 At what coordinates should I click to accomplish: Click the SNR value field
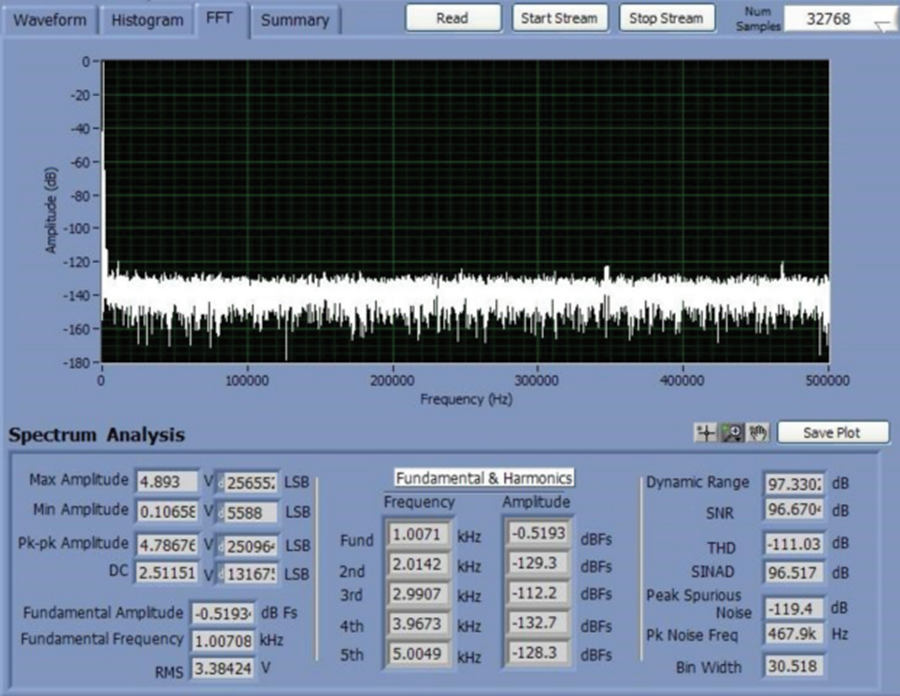pyautogui.click(x=794, y=510)
